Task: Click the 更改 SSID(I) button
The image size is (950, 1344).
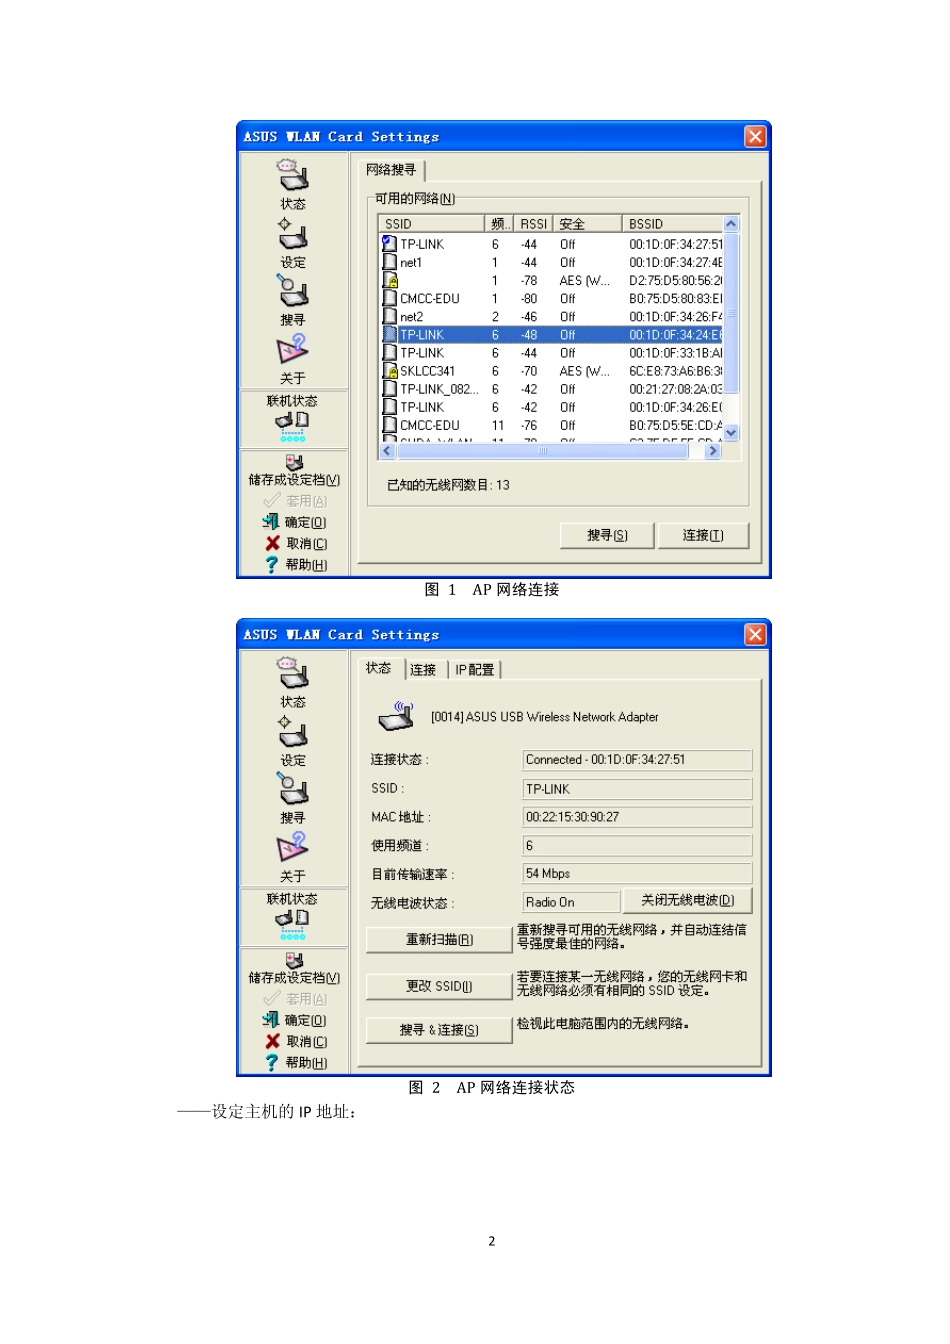Action: coord(439,986)
